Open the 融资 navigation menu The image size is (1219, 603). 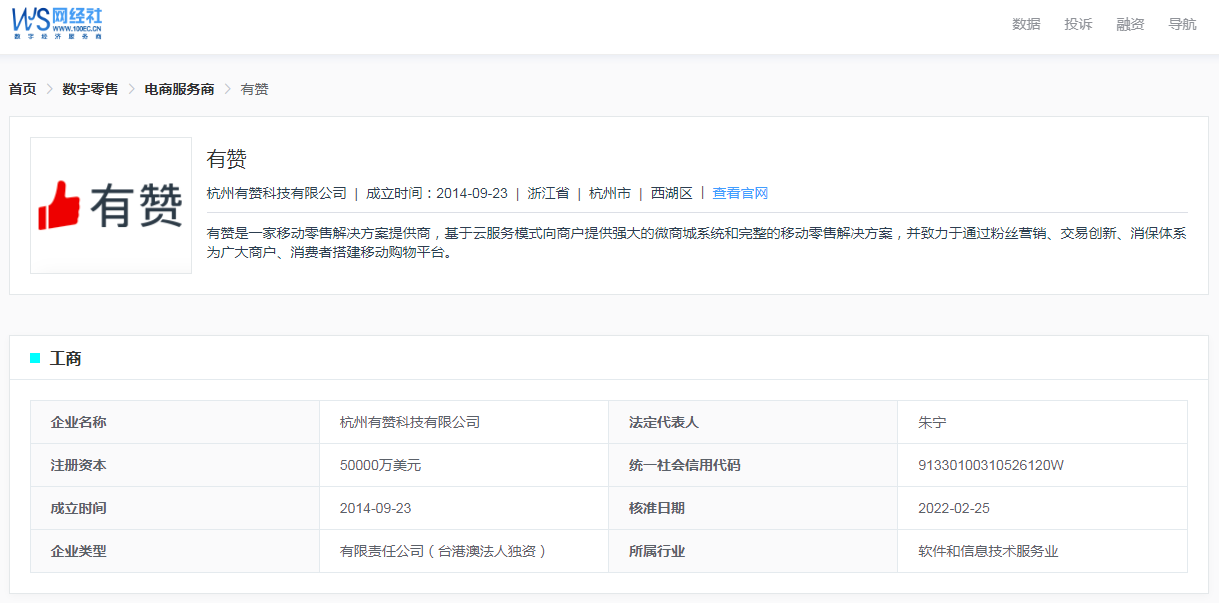pyautogui.click(x=1130, y=24)
